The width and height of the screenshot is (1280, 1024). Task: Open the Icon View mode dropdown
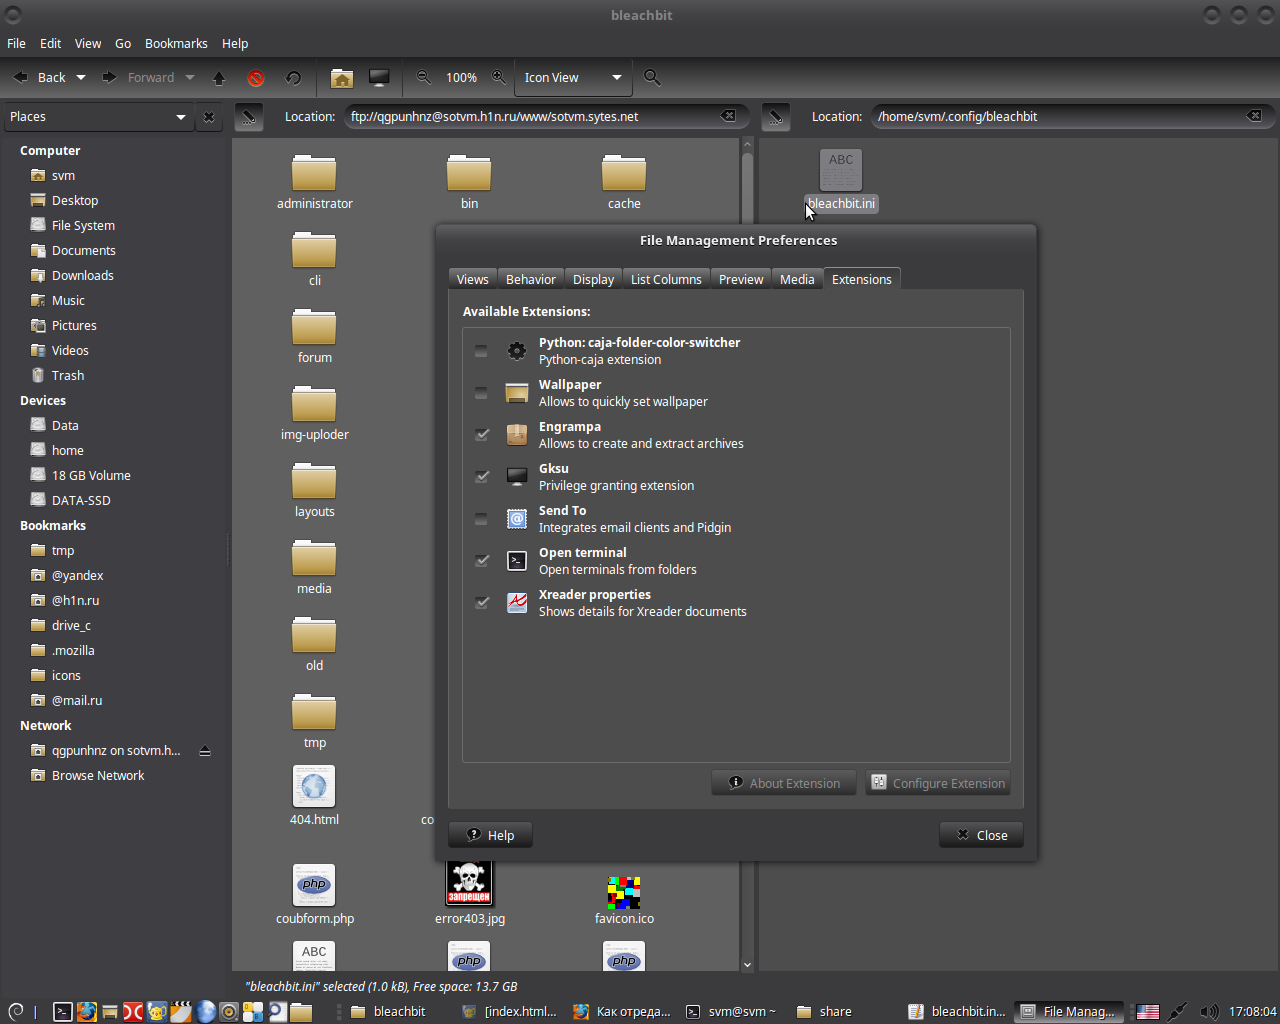573,78
